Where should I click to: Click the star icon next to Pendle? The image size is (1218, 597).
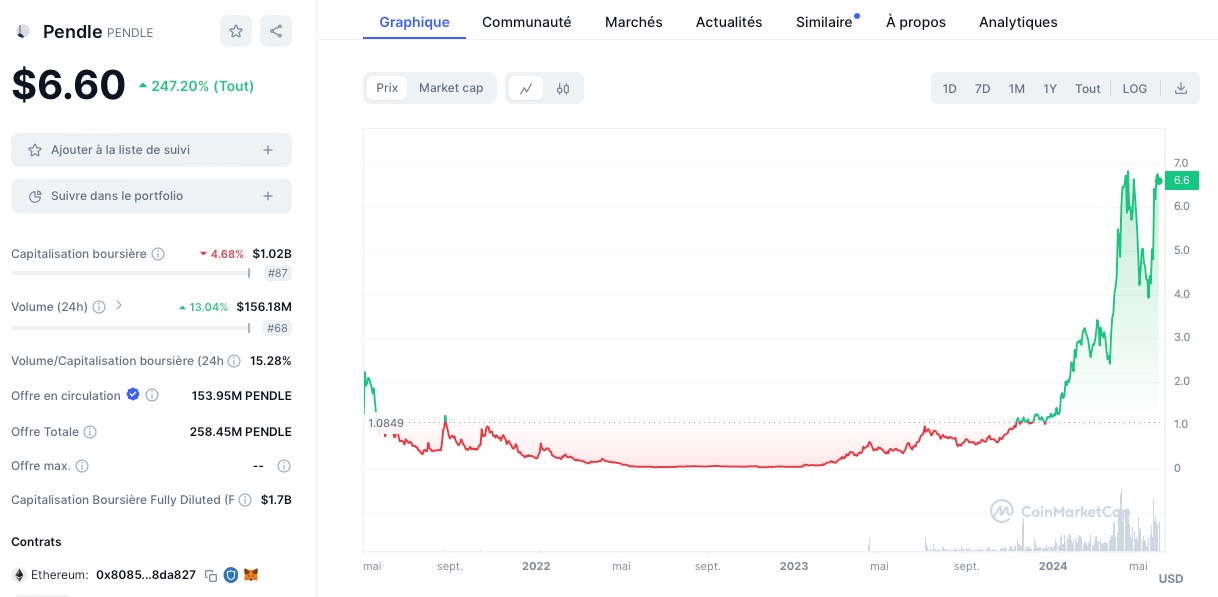pyautogui.click(x=236, y=31)
